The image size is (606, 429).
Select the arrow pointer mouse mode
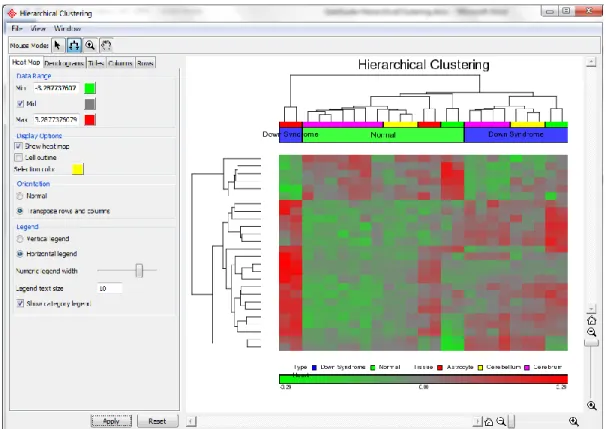(x=58, y=46)
